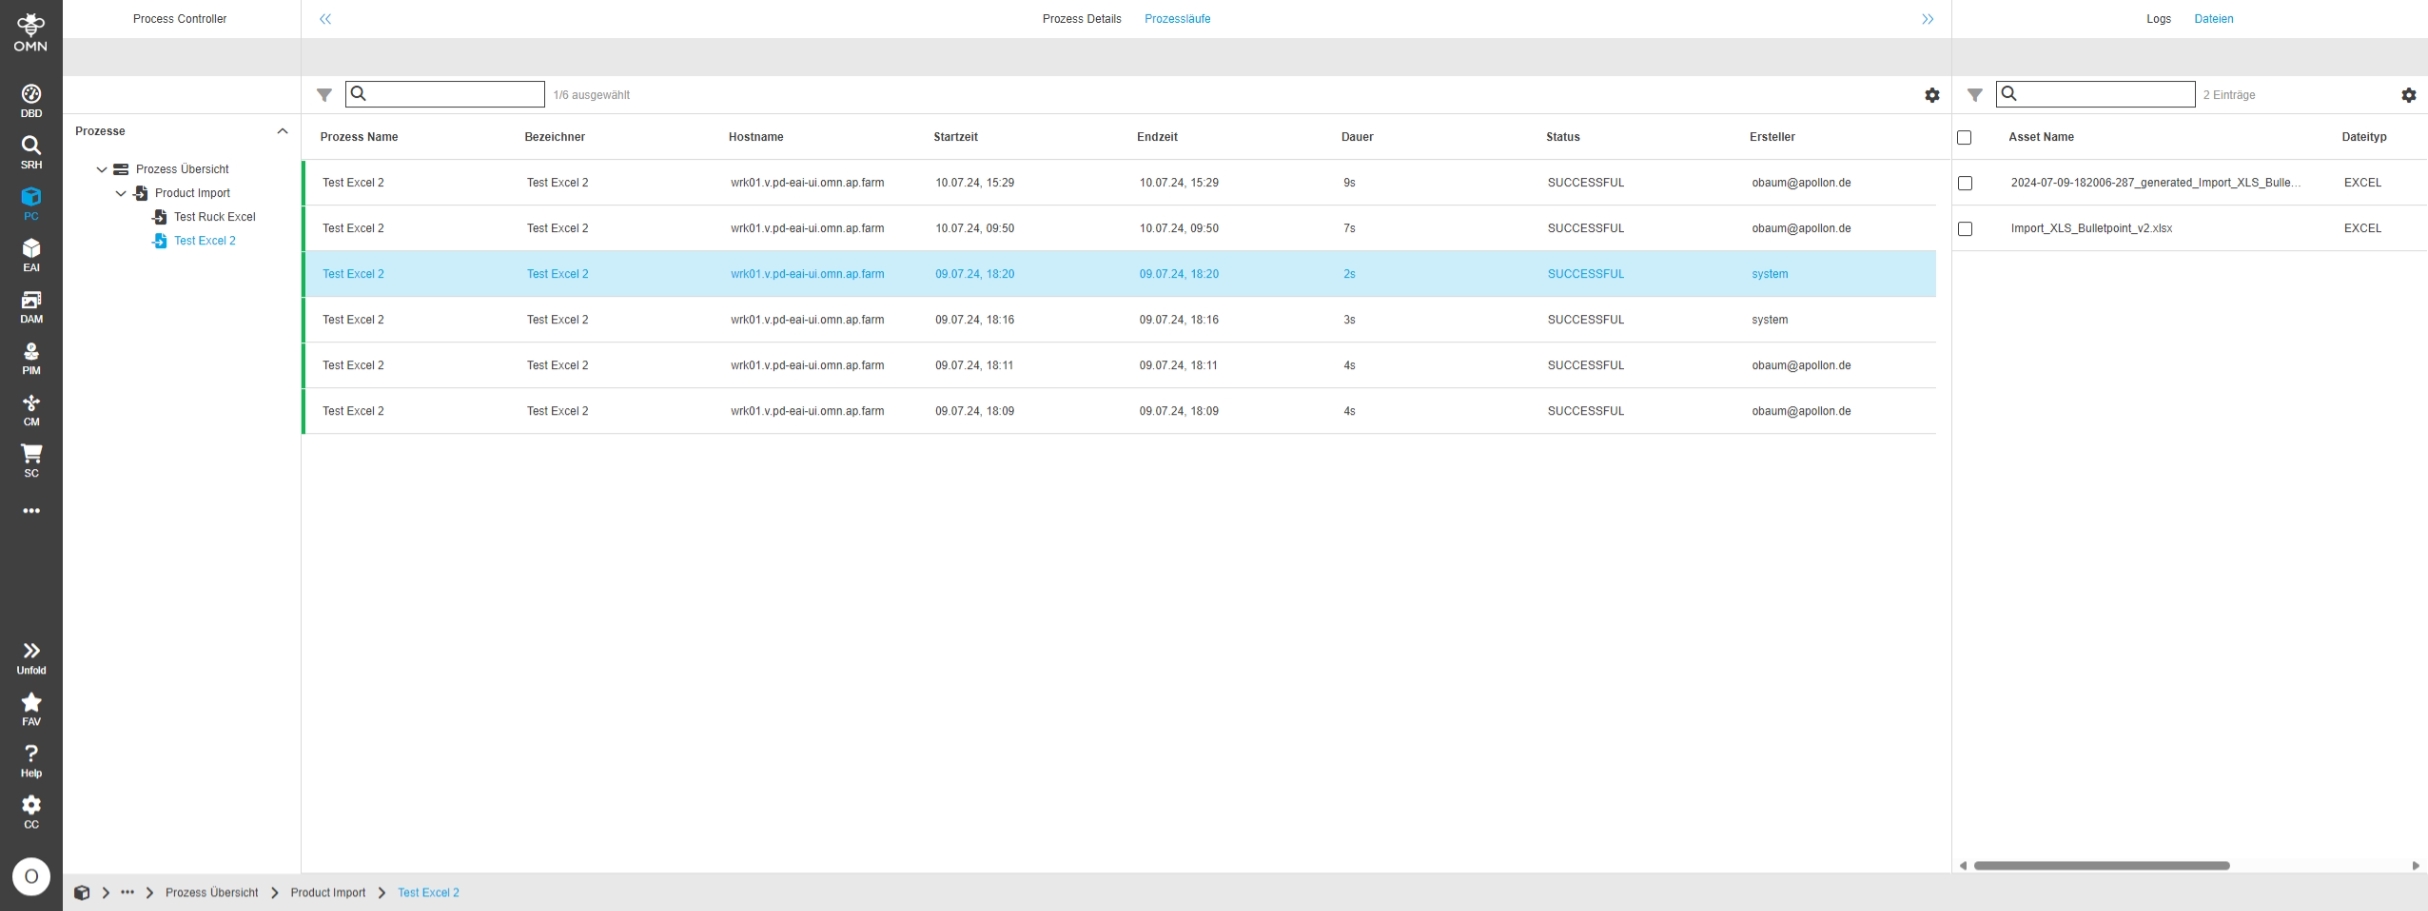
Task: Switch to the Prozess Details tab
Action: (x=1081, y=19)
